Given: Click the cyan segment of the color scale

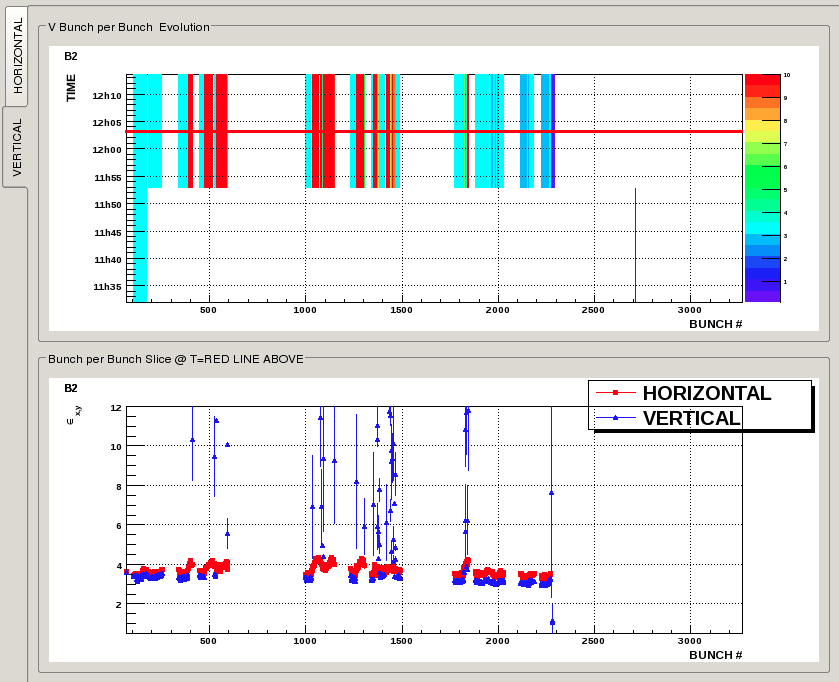Looking at the screenshot, I should tap(762, 228).
